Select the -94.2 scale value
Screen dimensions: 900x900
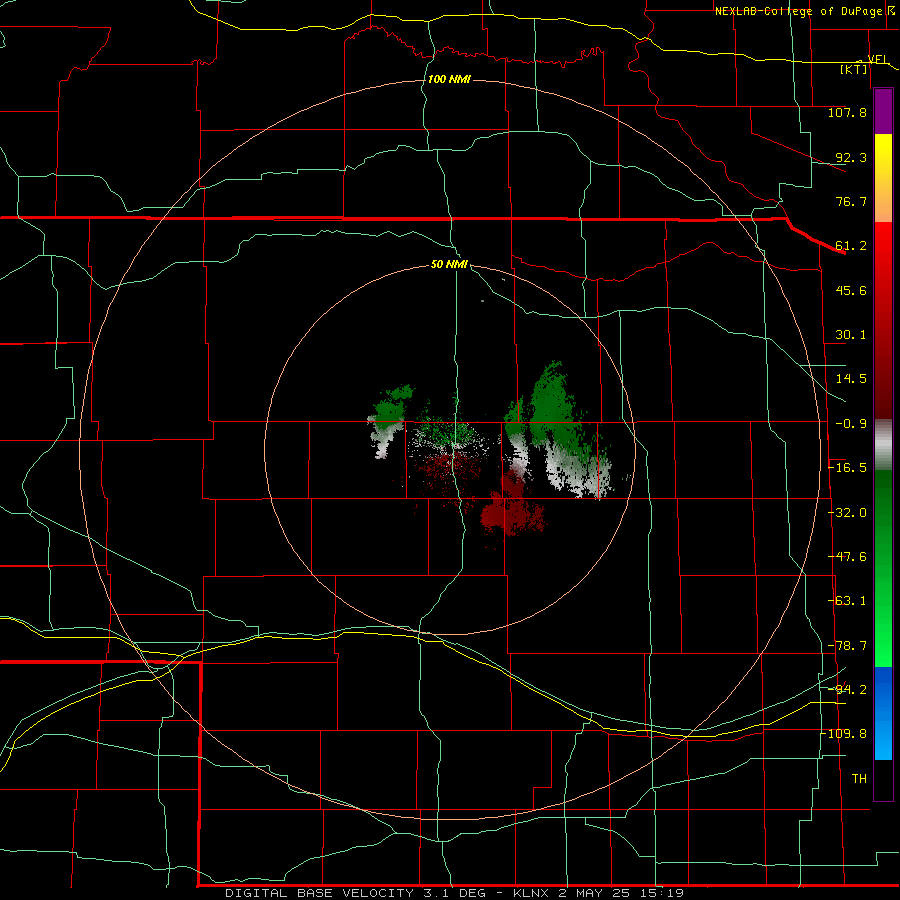tap(847, 689)
